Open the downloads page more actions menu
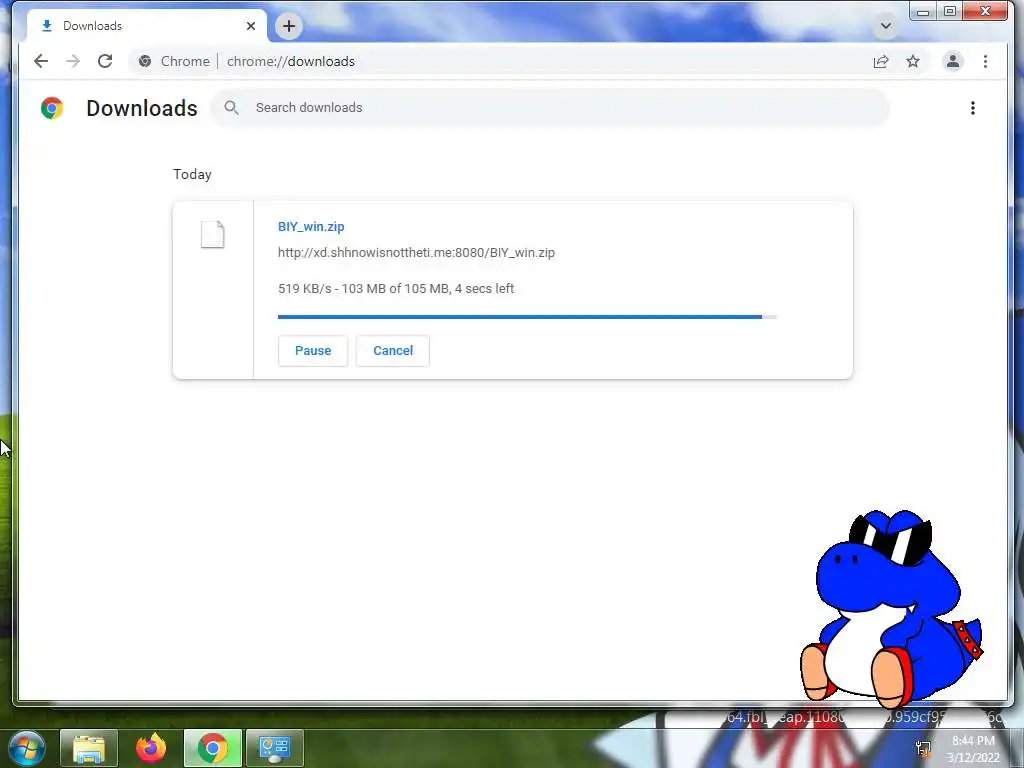The image size is (1024, 768). coord(973,108)
